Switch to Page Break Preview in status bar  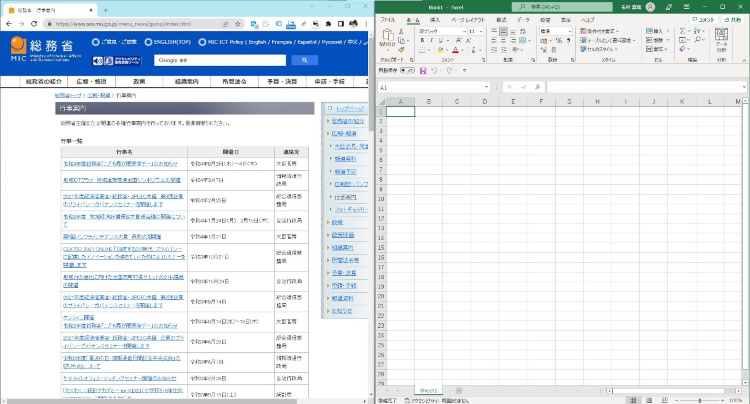point(665,400)
